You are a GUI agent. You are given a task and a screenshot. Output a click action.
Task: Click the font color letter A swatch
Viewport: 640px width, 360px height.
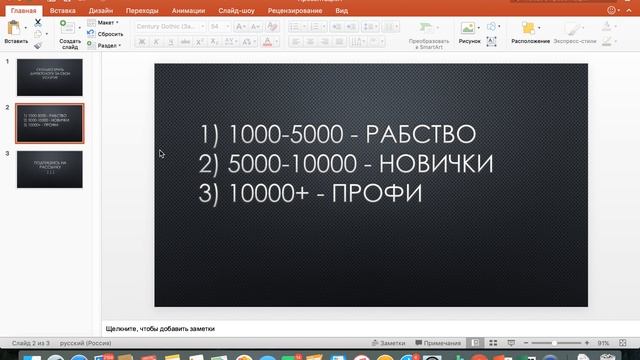pos(267,42)
